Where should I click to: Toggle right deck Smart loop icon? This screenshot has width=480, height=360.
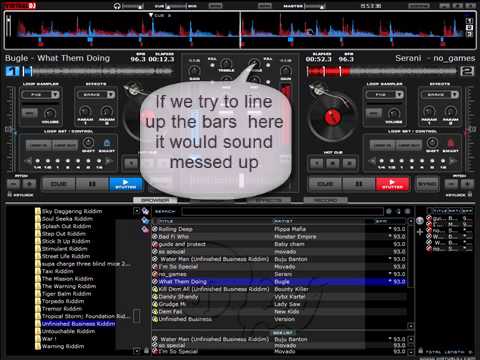coord(451,143)
